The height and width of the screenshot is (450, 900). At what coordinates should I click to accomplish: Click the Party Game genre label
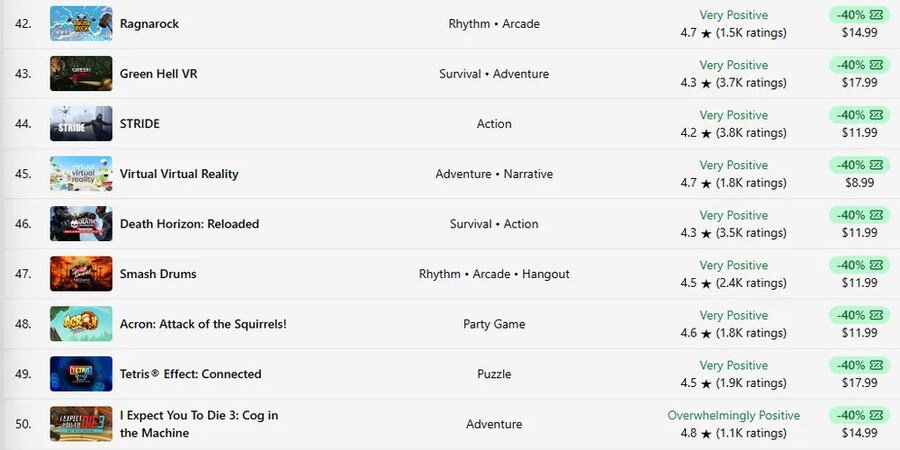[x=494, y=324]
